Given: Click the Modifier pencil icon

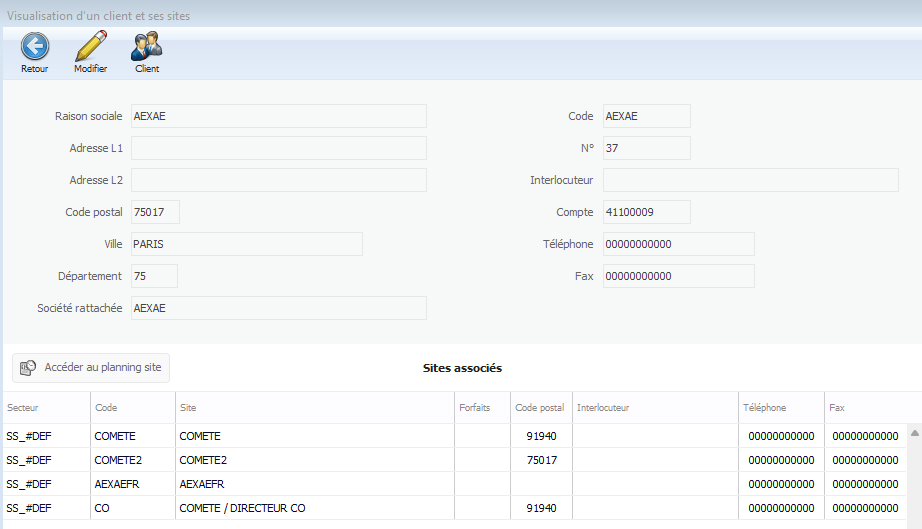Looking at the screenshot, I should pos(90,46).
